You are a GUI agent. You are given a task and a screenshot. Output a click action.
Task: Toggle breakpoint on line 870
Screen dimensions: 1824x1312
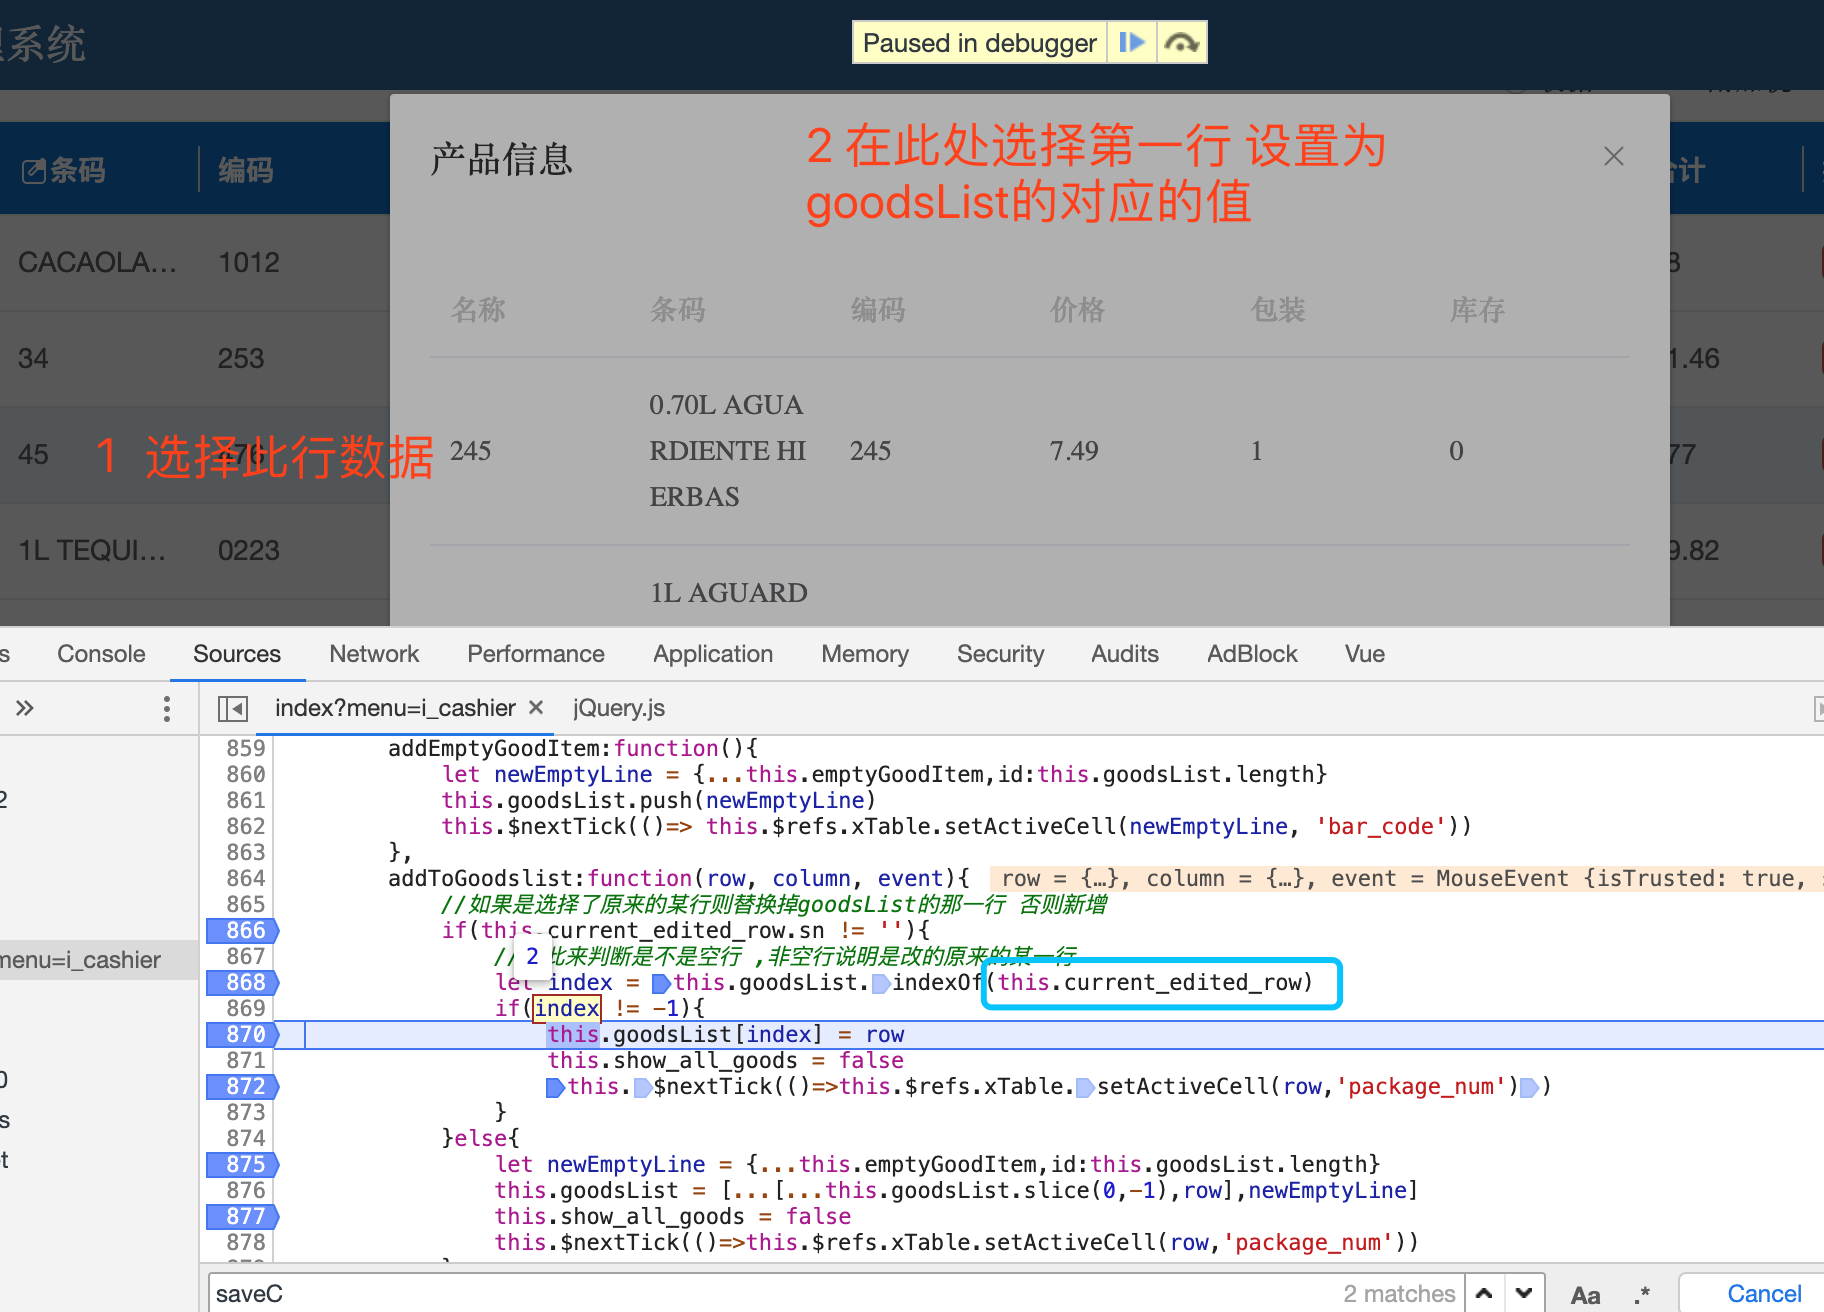(x=242, y=1034)
